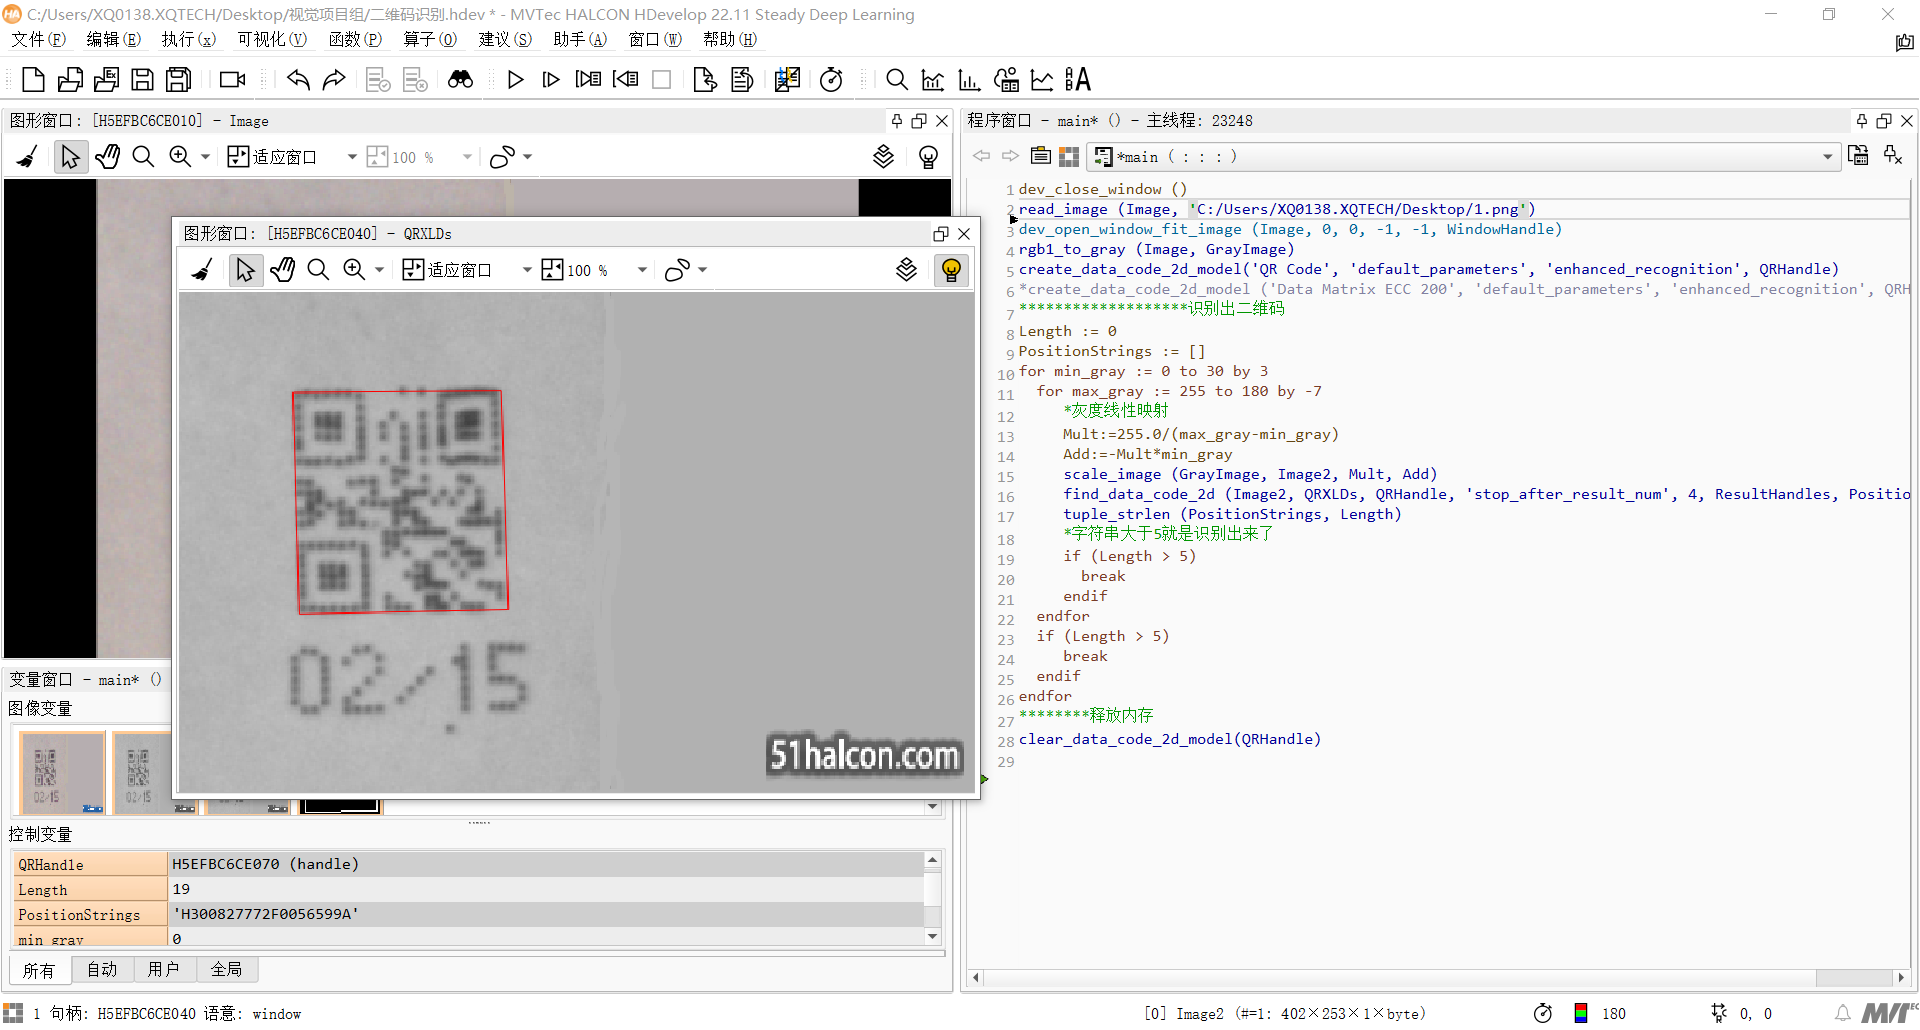Switch to the 自动 variable tab
Screen dimensions: 1920x1030
point(102,969)
